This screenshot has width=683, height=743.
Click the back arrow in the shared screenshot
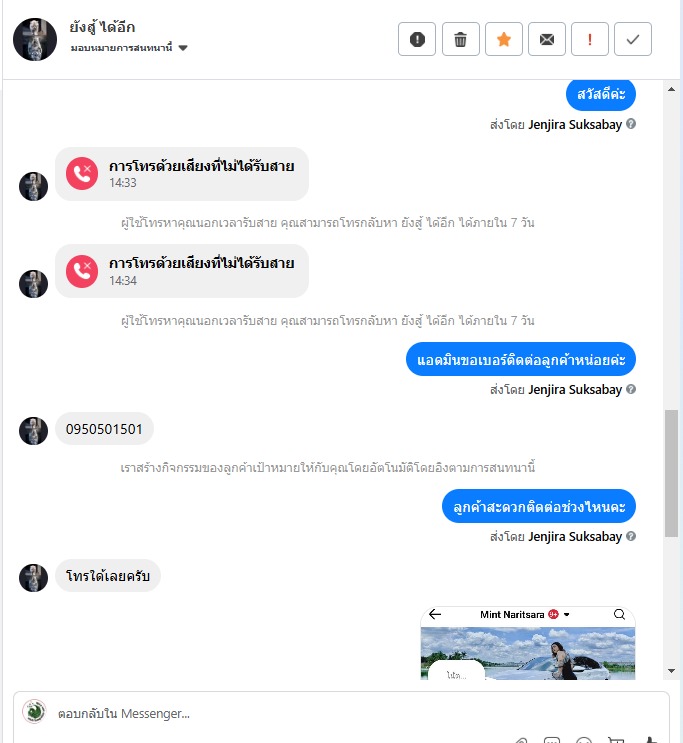[435, 615]
